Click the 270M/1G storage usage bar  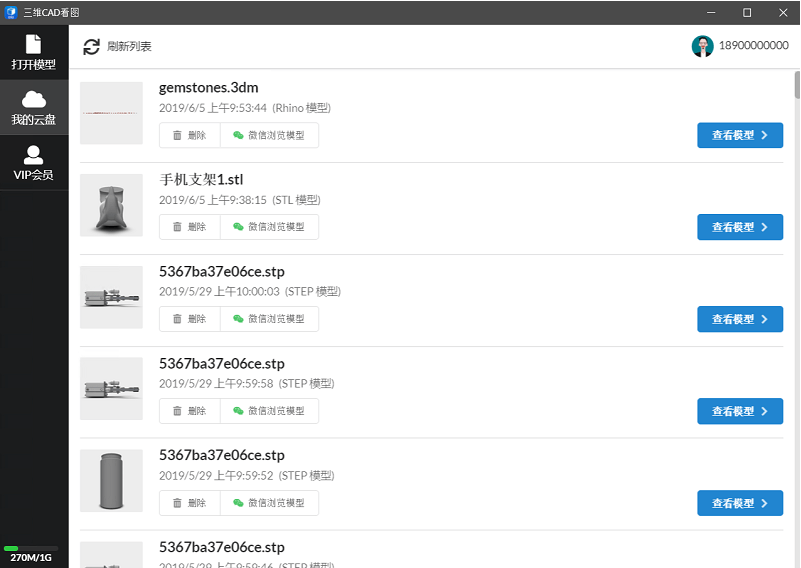[31, 548]
